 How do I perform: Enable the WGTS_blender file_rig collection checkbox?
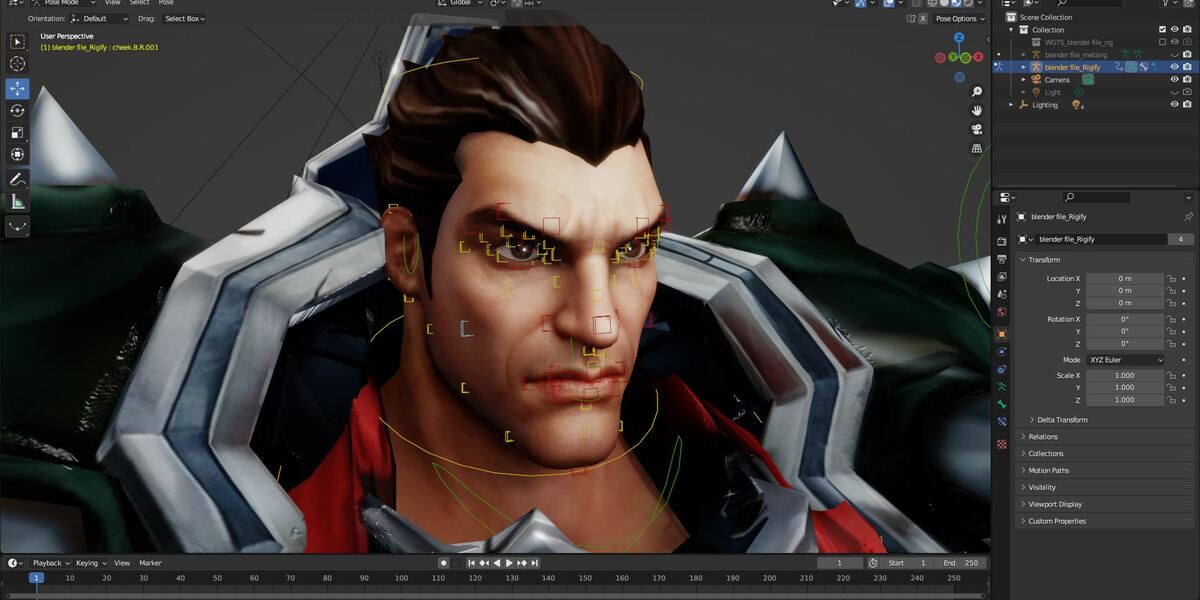tap(1162, 42)
